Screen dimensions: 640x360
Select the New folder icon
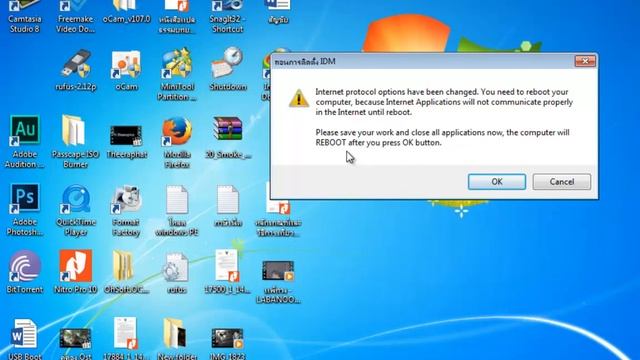pos(177,339)
